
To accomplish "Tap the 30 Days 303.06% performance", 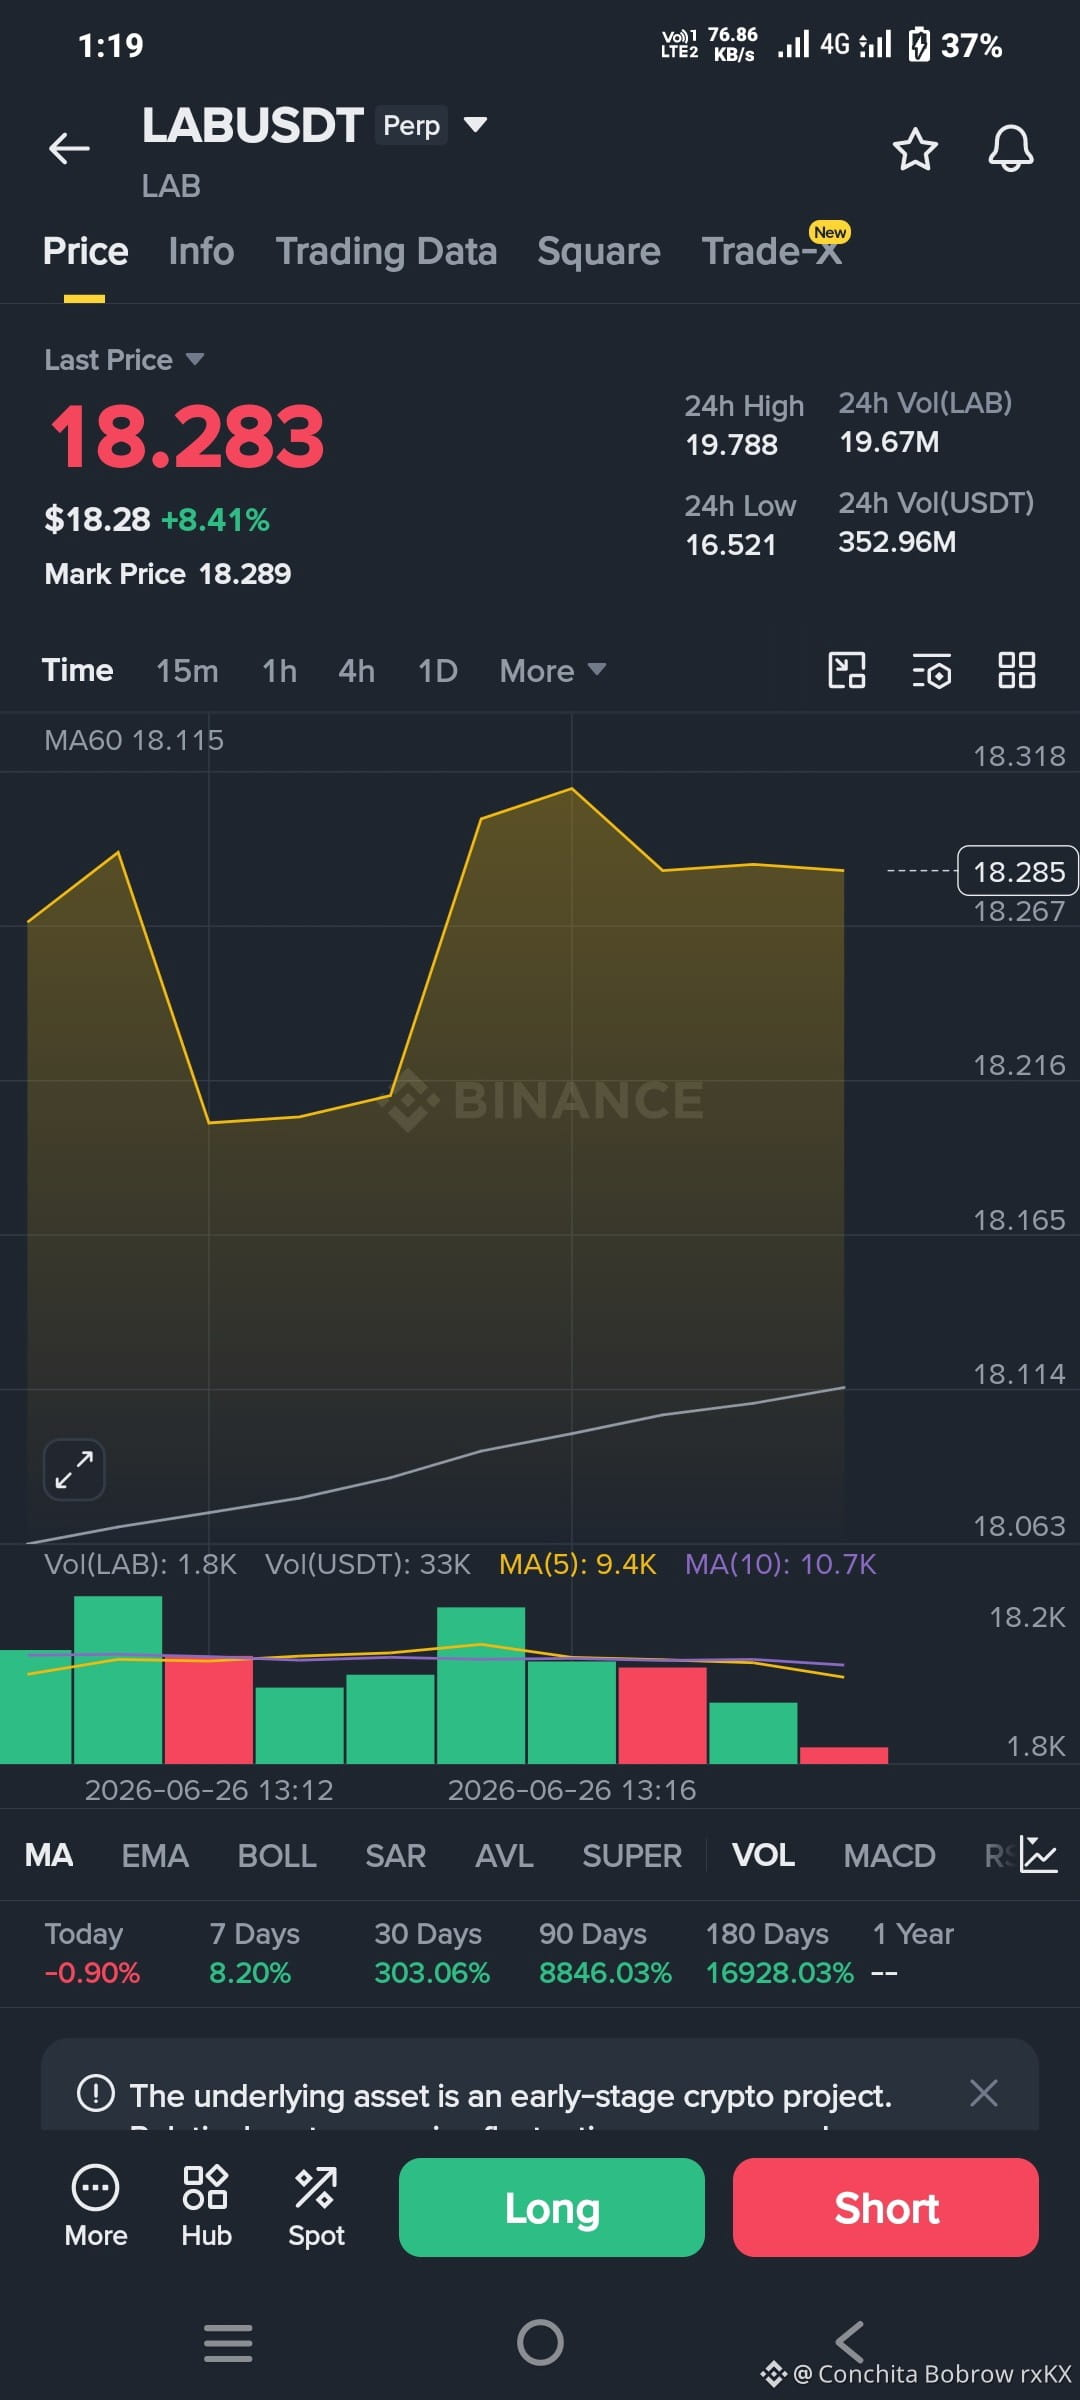I will coord(432,1953).
